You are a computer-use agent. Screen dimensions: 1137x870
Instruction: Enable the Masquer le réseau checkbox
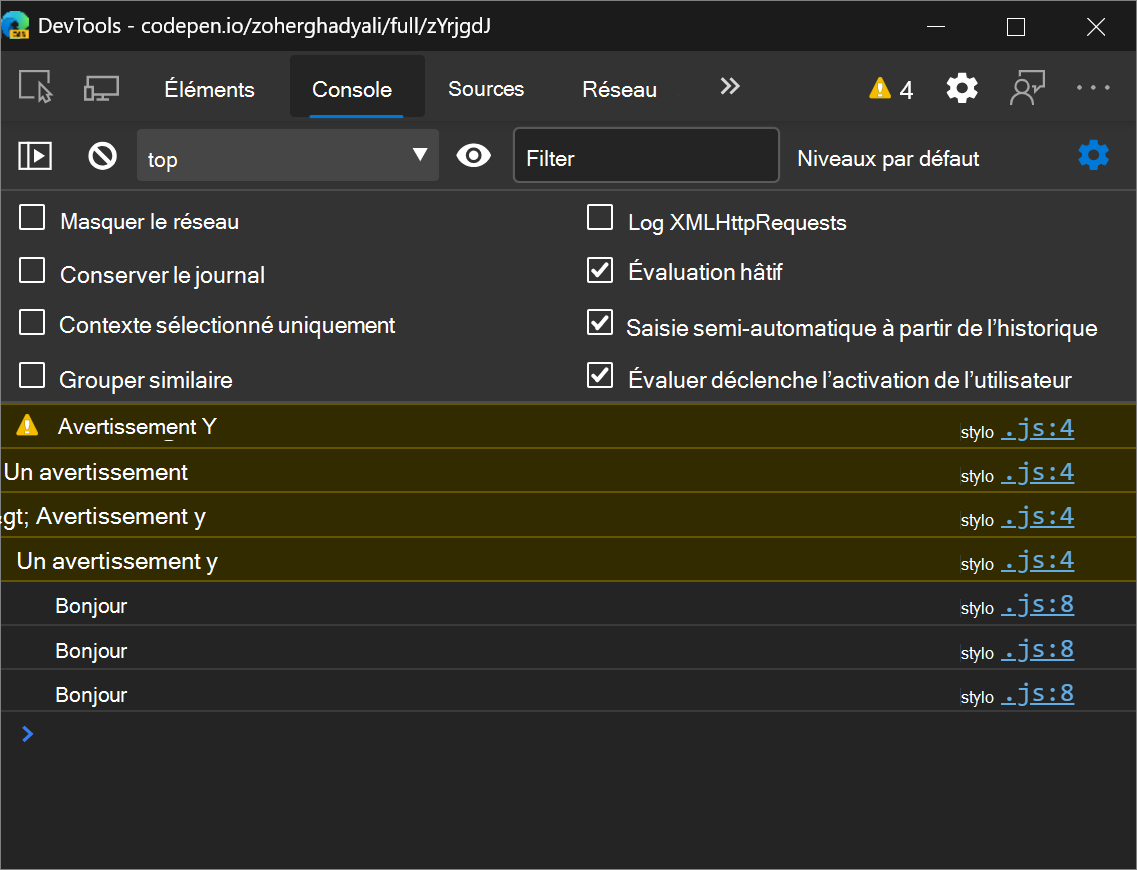pyautogui.click(x=32, y=218)
